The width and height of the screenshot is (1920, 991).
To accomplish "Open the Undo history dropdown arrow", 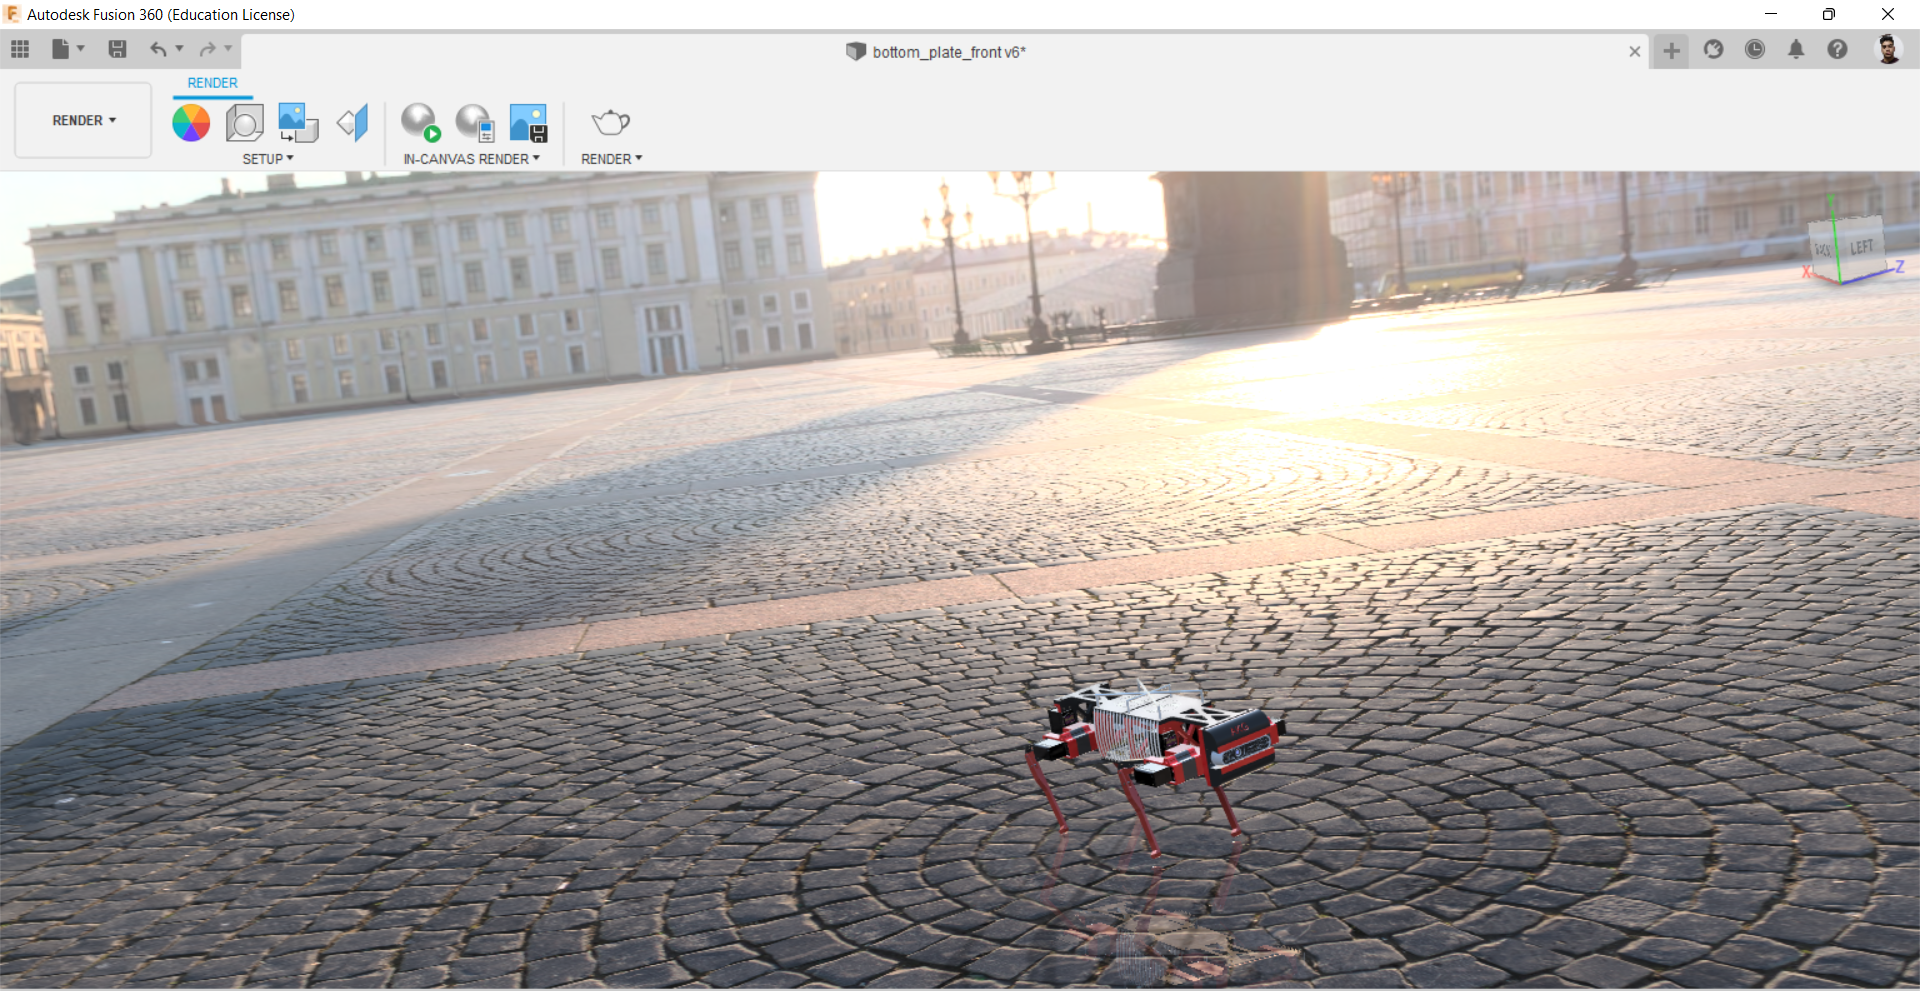I will coord(180,48).
